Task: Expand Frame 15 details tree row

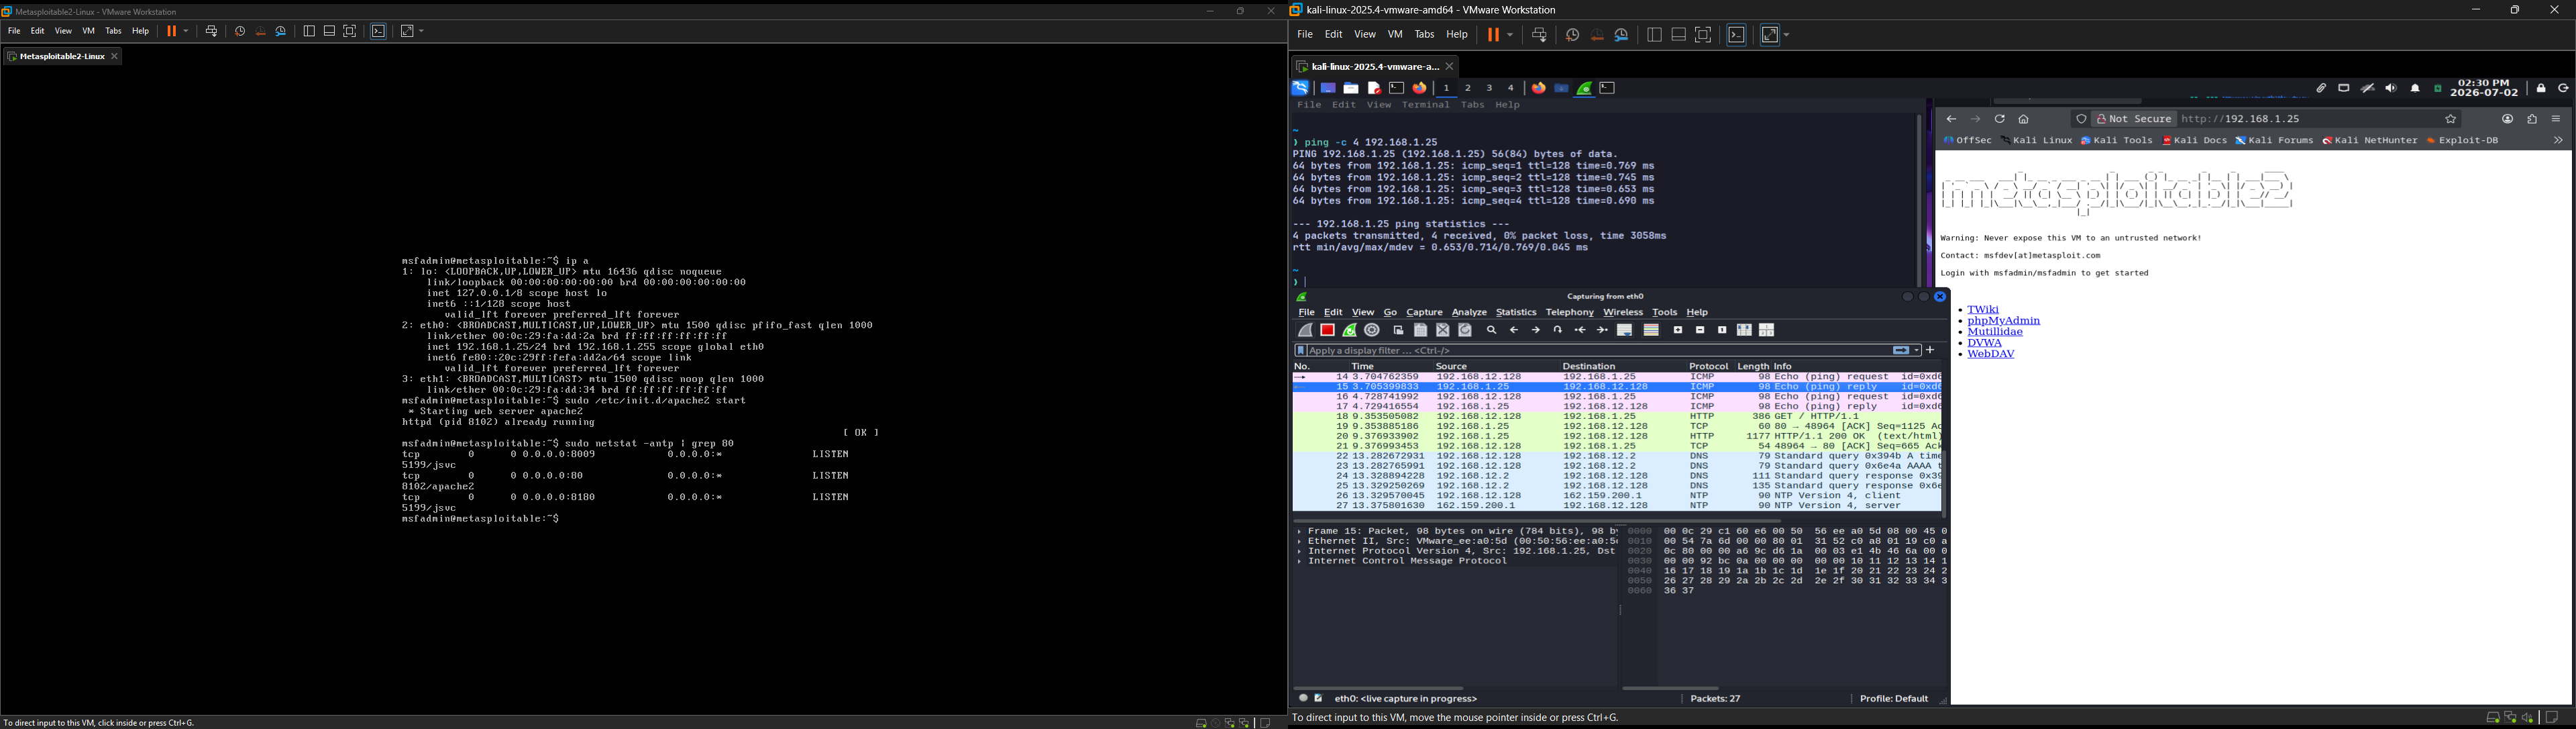Action: pos(1300,532)
